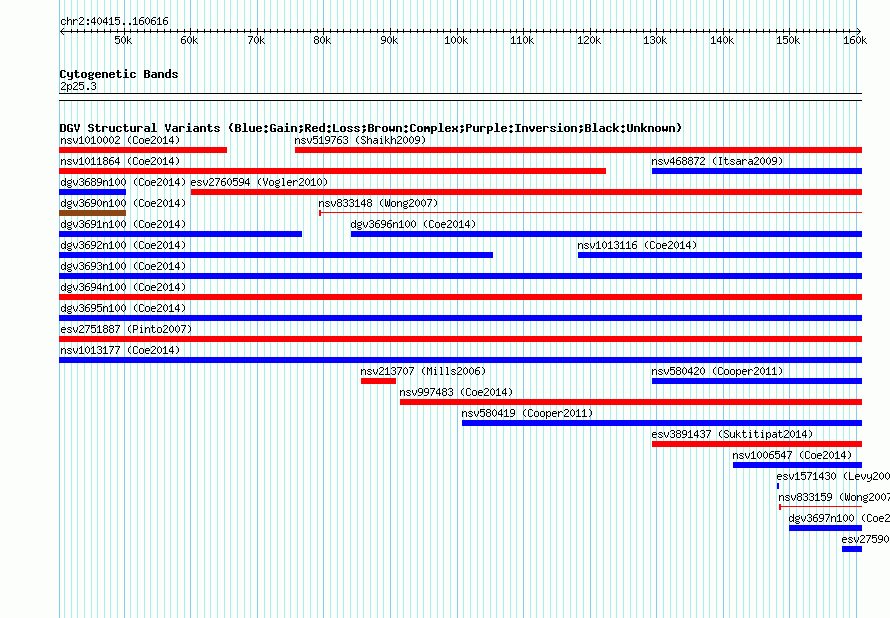Click the thin red line of nsv833148
The width and height of the screenshot is (890, 618).
click(x=591, y=213)
